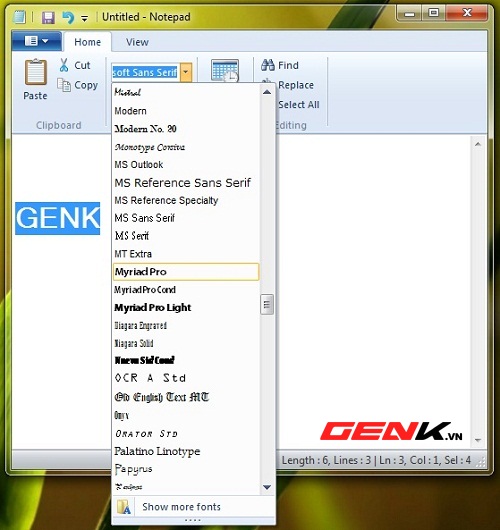The width and height of the screenshot is (500, 530).
Task: Click the Length and Lines status text
Action: tap(326, 460)
